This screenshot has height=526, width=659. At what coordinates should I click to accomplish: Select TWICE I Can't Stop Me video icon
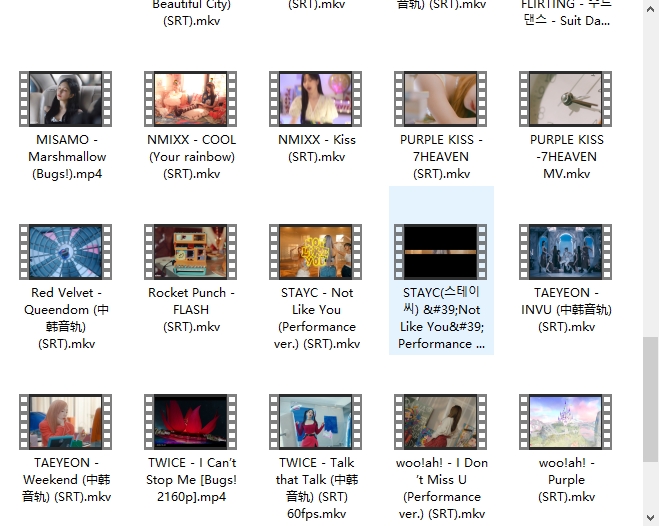coord(190,422)
